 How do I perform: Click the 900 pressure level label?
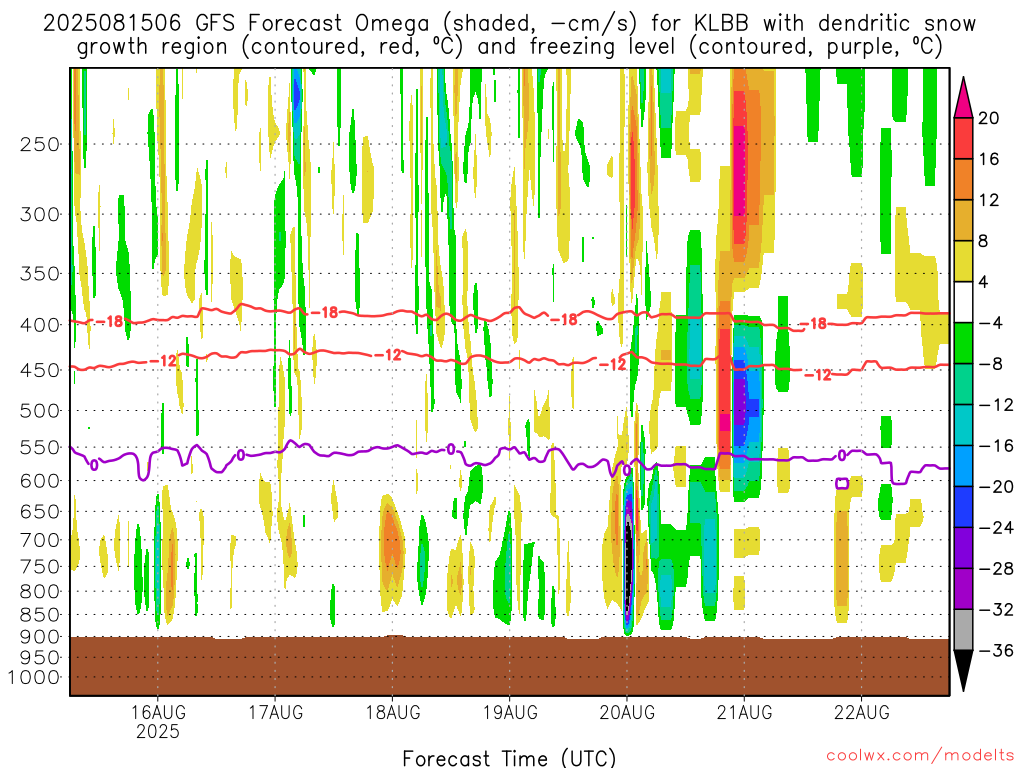click(x=40, y=637)
